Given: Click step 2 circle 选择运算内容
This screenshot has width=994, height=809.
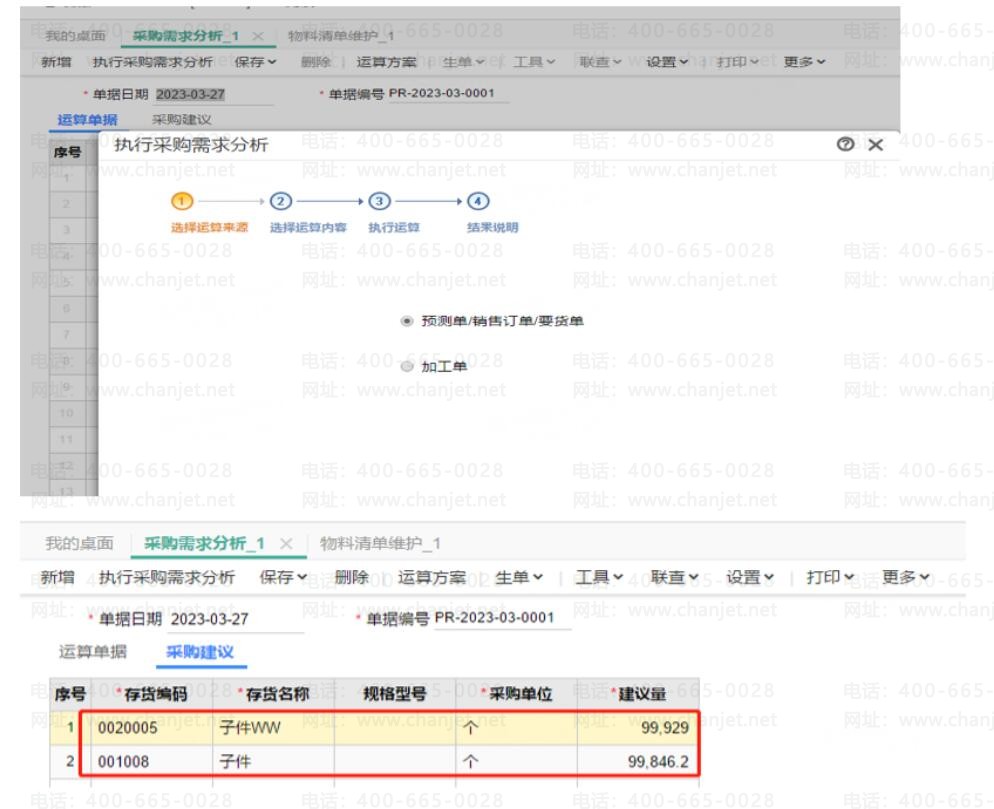Looking at the screenshot, I should (x=281, y=202).
